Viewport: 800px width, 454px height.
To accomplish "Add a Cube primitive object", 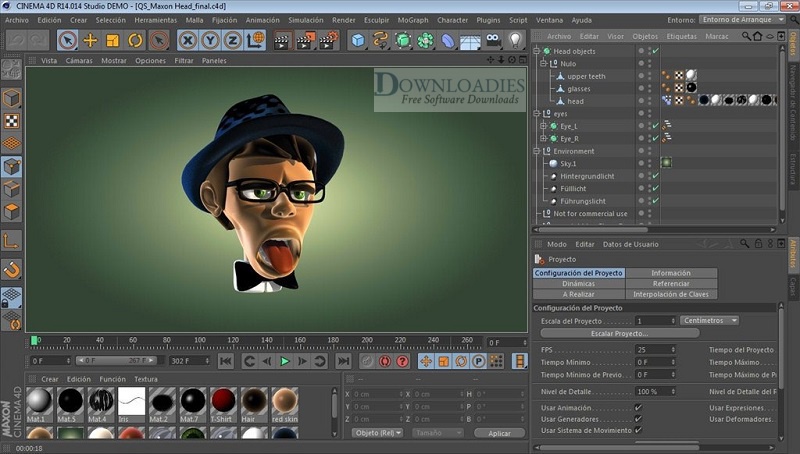I will coord(358,40).
